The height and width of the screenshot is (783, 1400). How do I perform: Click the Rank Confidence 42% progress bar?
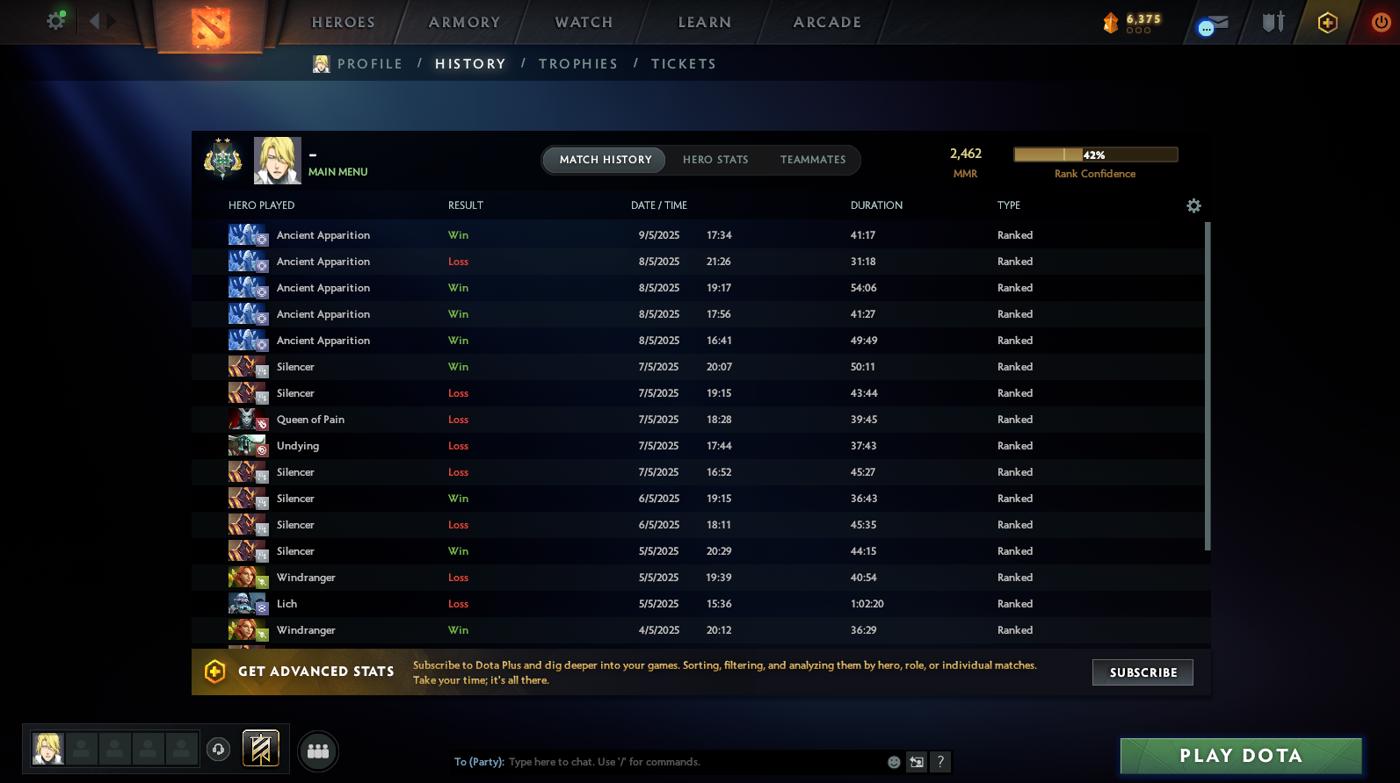click(x=1095, y=155)
